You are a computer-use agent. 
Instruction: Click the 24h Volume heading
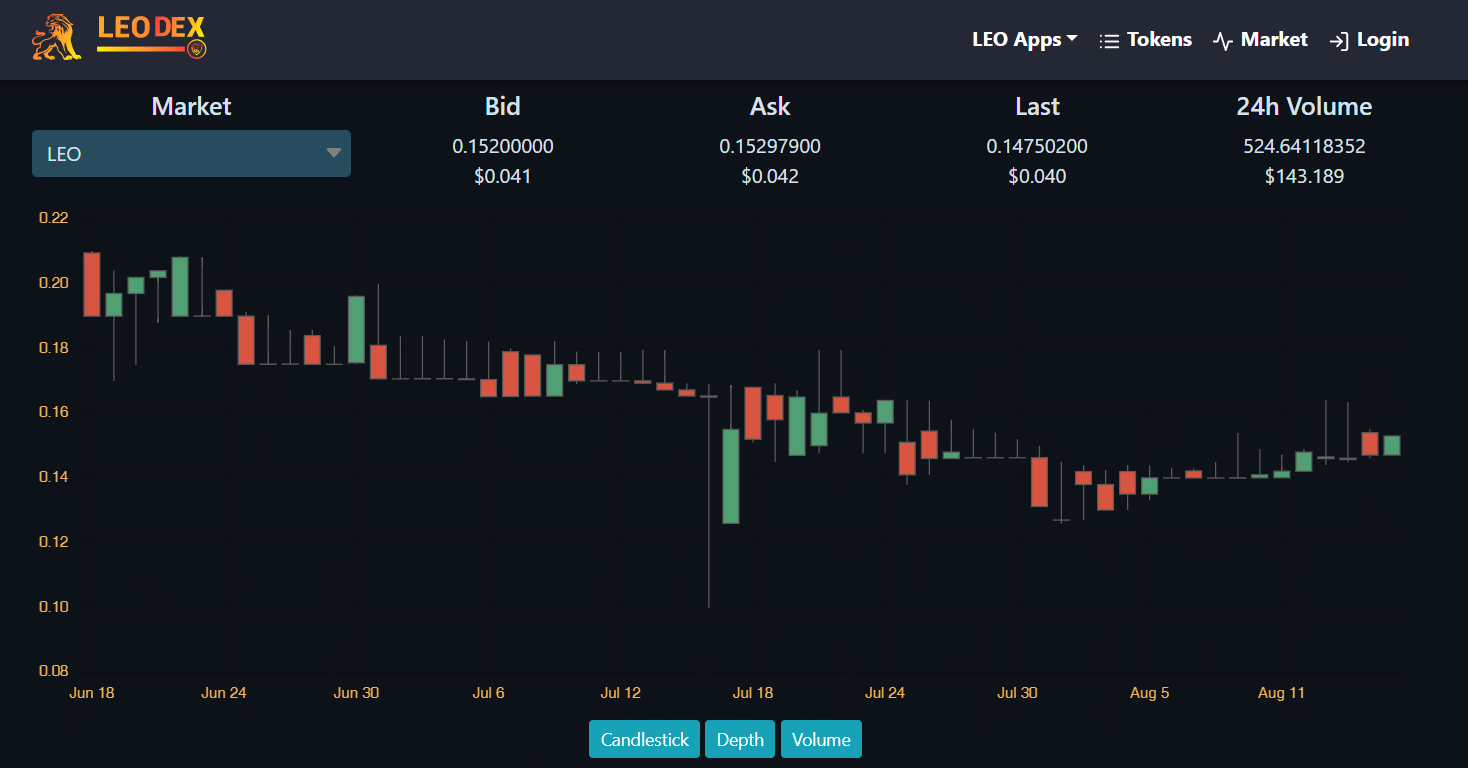(x=1304, y=106)
